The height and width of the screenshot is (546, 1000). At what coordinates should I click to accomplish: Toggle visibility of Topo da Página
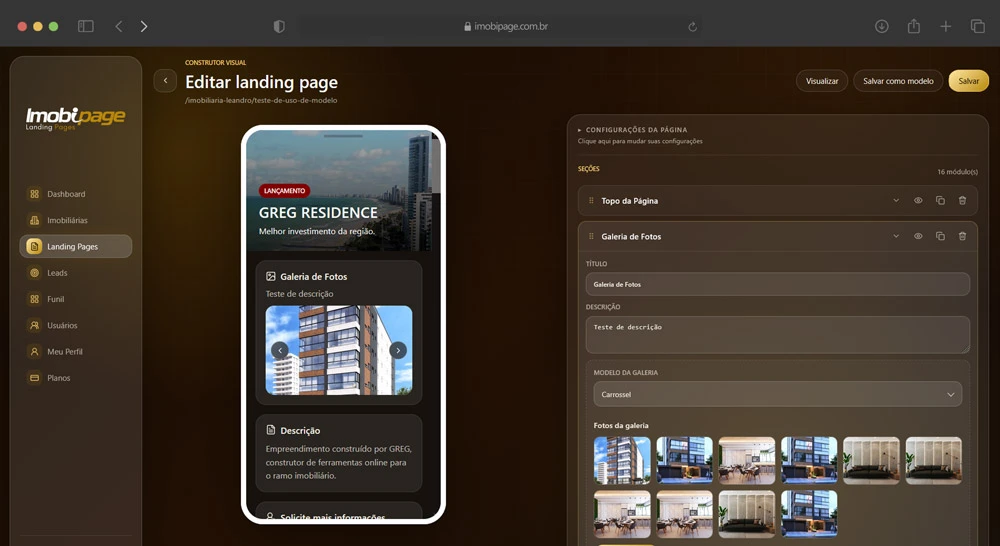pos(918,200)
